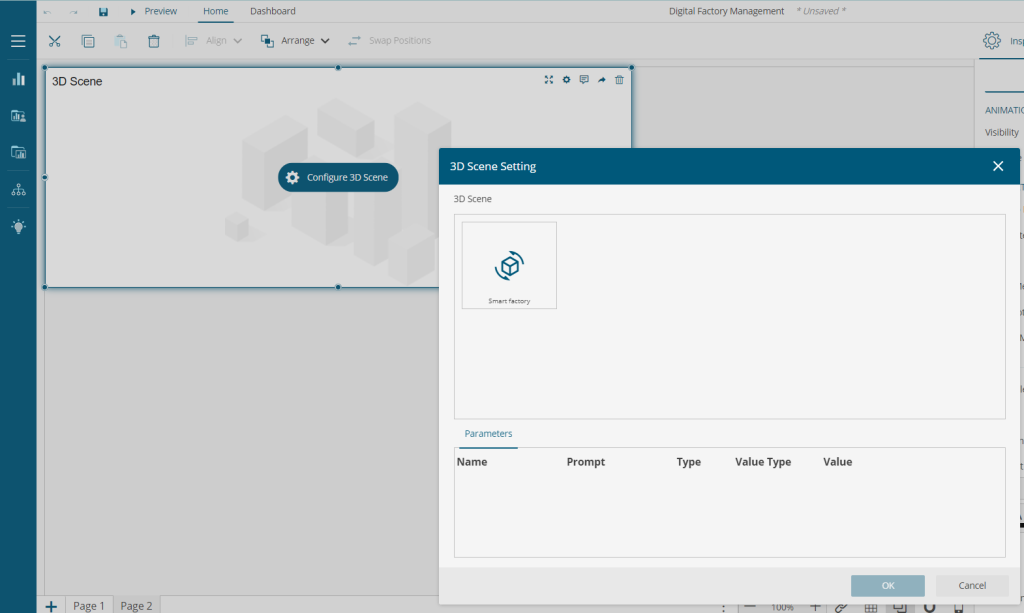Click the lightbulb icon in the sidebar
This screenshot has height=613, width=1024.
tap(18, 227)
